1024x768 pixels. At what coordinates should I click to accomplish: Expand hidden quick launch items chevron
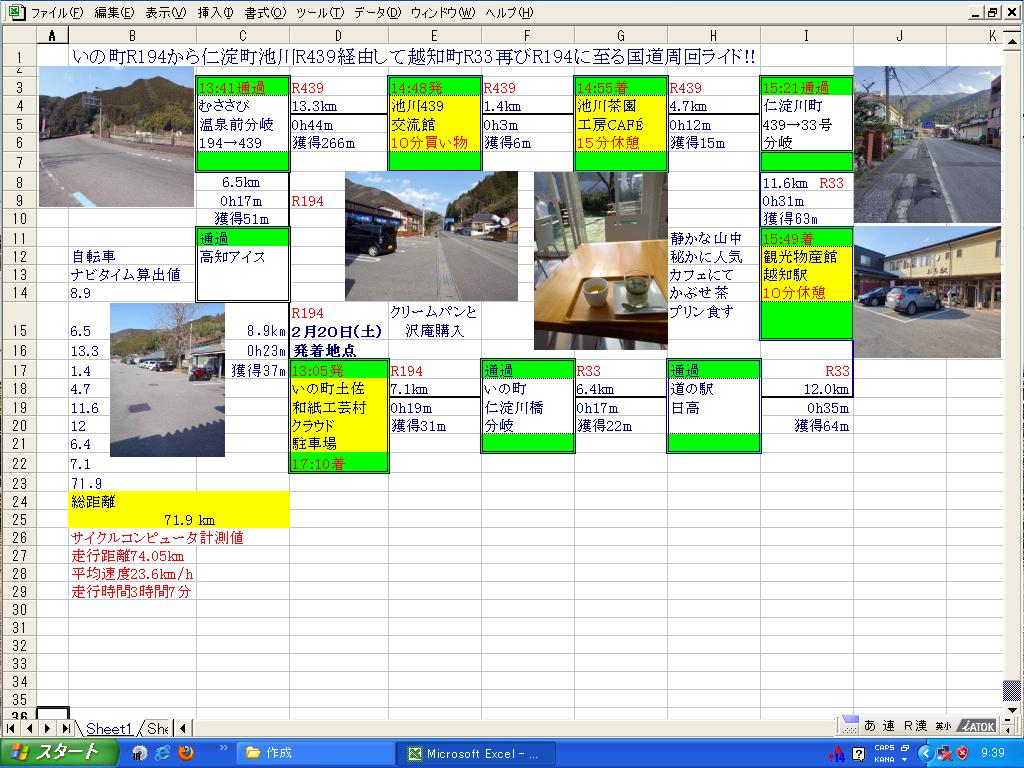point(223,748)
